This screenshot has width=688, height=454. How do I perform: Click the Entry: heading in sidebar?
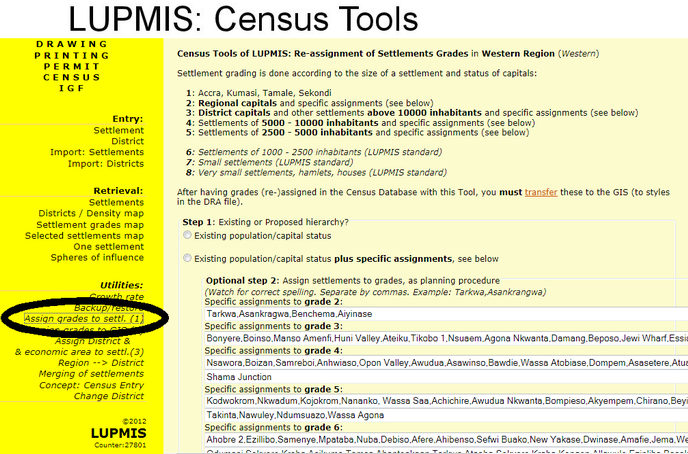tap(128, 119)
